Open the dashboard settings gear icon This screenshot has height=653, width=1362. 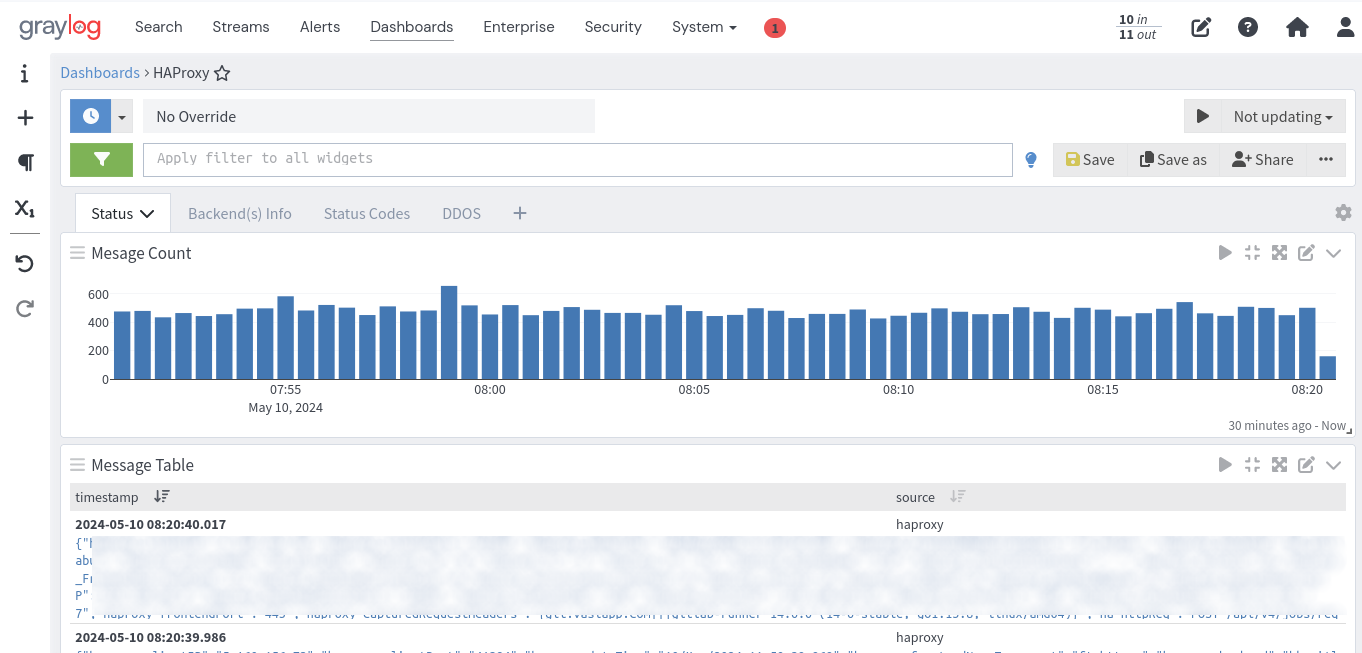(1343, 213)
